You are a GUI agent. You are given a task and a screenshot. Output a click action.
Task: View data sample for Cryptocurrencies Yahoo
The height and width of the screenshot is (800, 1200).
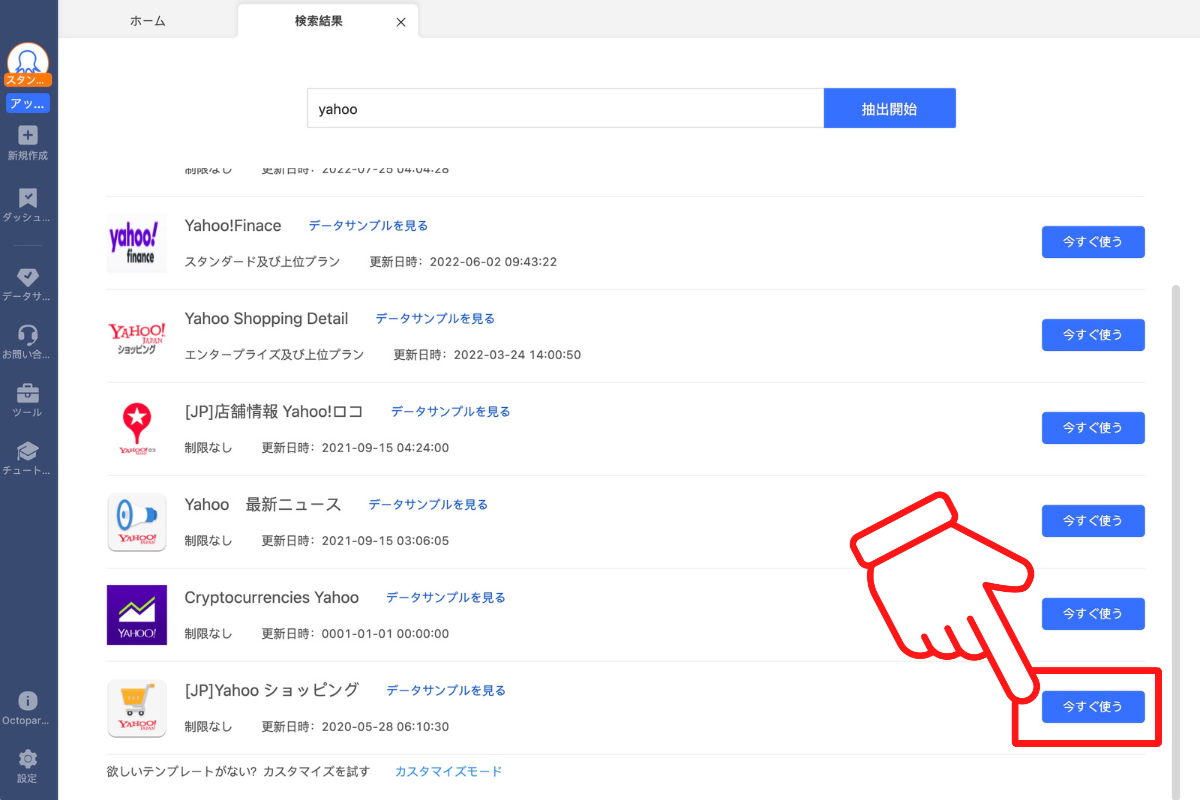click(x=446, y=598)
